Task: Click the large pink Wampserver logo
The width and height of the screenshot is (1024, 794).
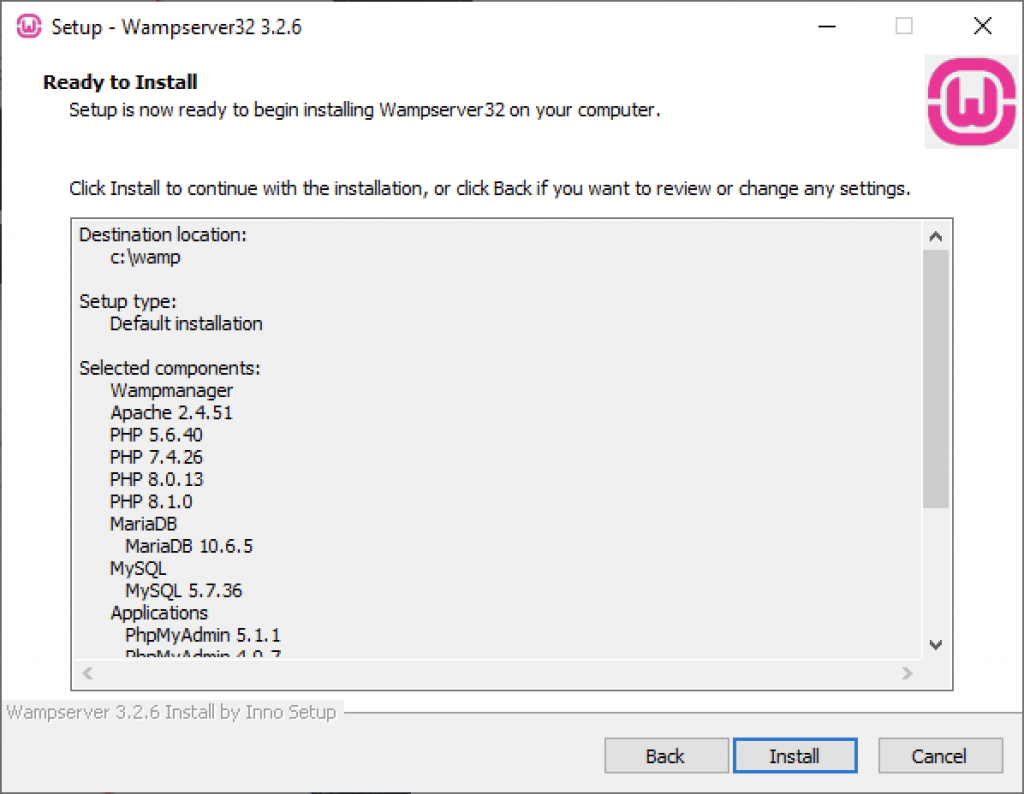Action: (972, 102)
